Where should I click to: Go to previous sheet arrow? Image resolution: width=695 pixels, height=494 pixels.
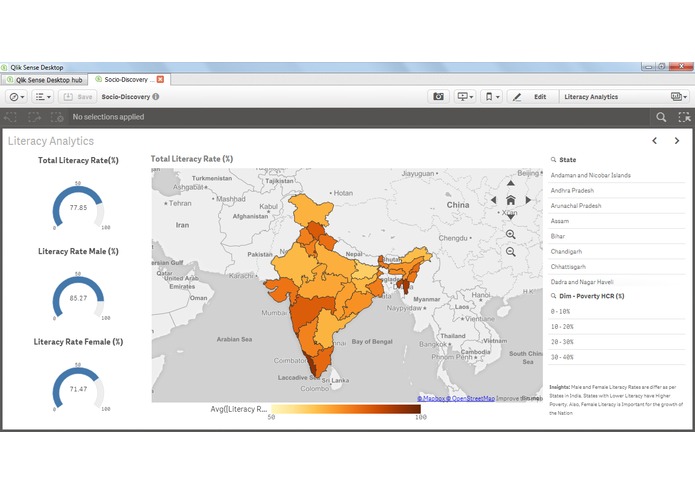655,141
